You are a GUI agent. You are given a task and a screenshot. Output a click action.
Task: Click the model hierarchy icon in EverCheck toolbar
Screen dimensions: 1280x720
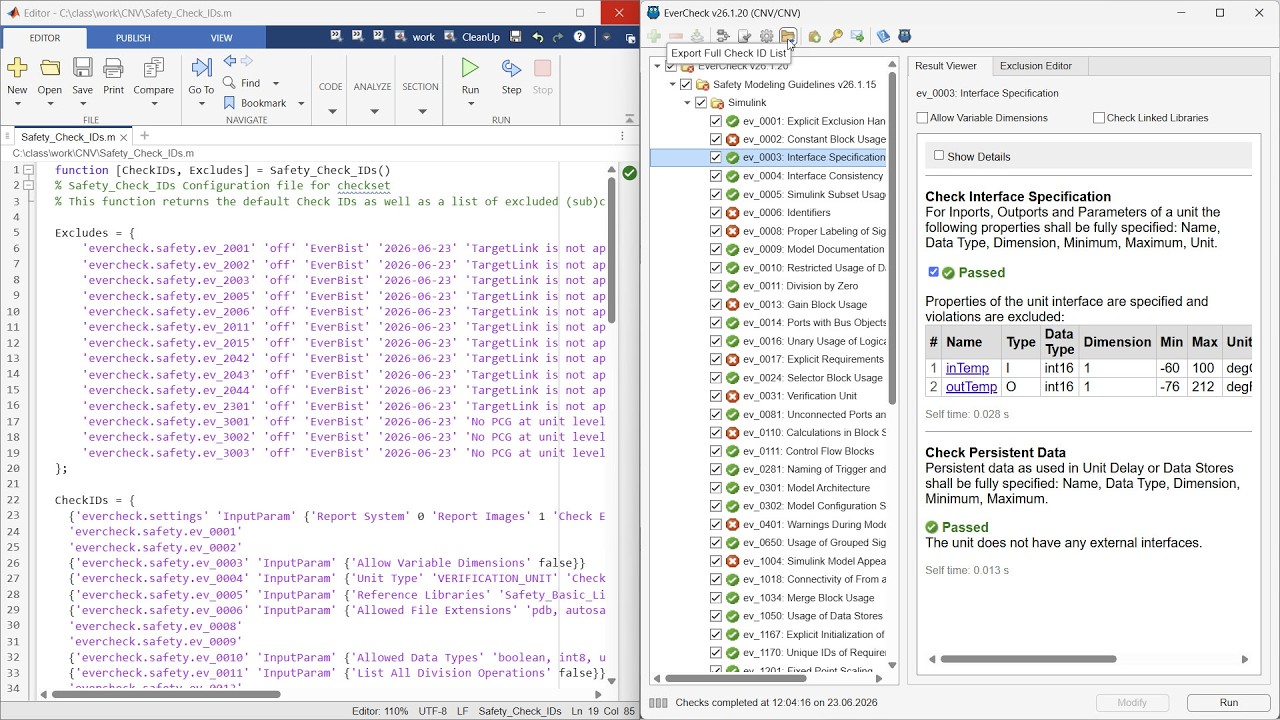click(x=723, y=37)
